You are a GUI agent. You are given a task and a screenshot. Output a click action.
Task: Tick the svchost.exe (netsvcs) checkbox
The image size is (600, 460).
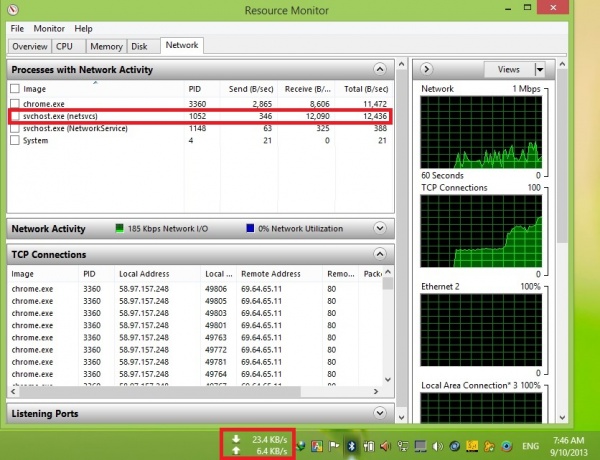(x=15, y=116)
